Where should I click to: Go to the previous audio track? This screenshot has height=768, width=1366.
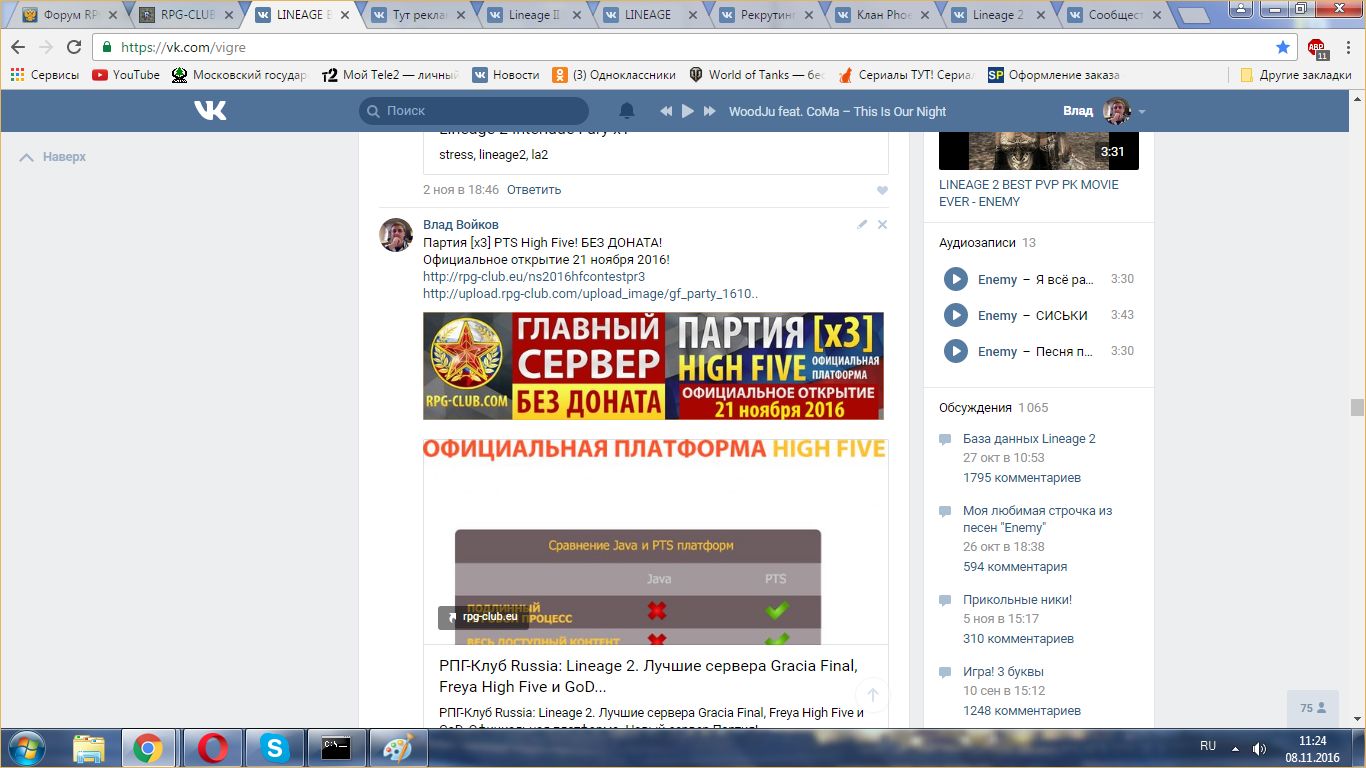pyautogui.click(x=666, y=111)
